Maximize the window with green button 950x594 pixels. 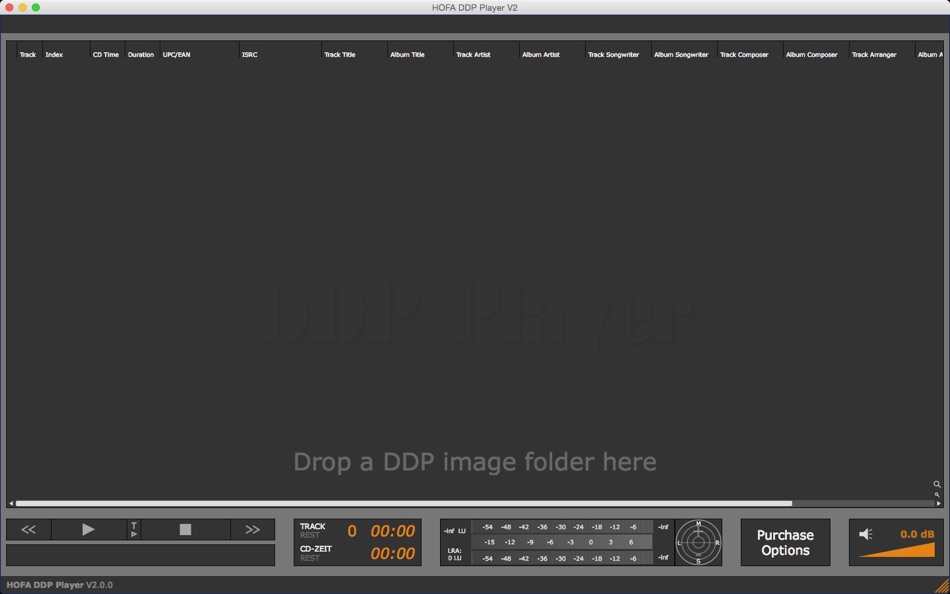tap(36, 7)
